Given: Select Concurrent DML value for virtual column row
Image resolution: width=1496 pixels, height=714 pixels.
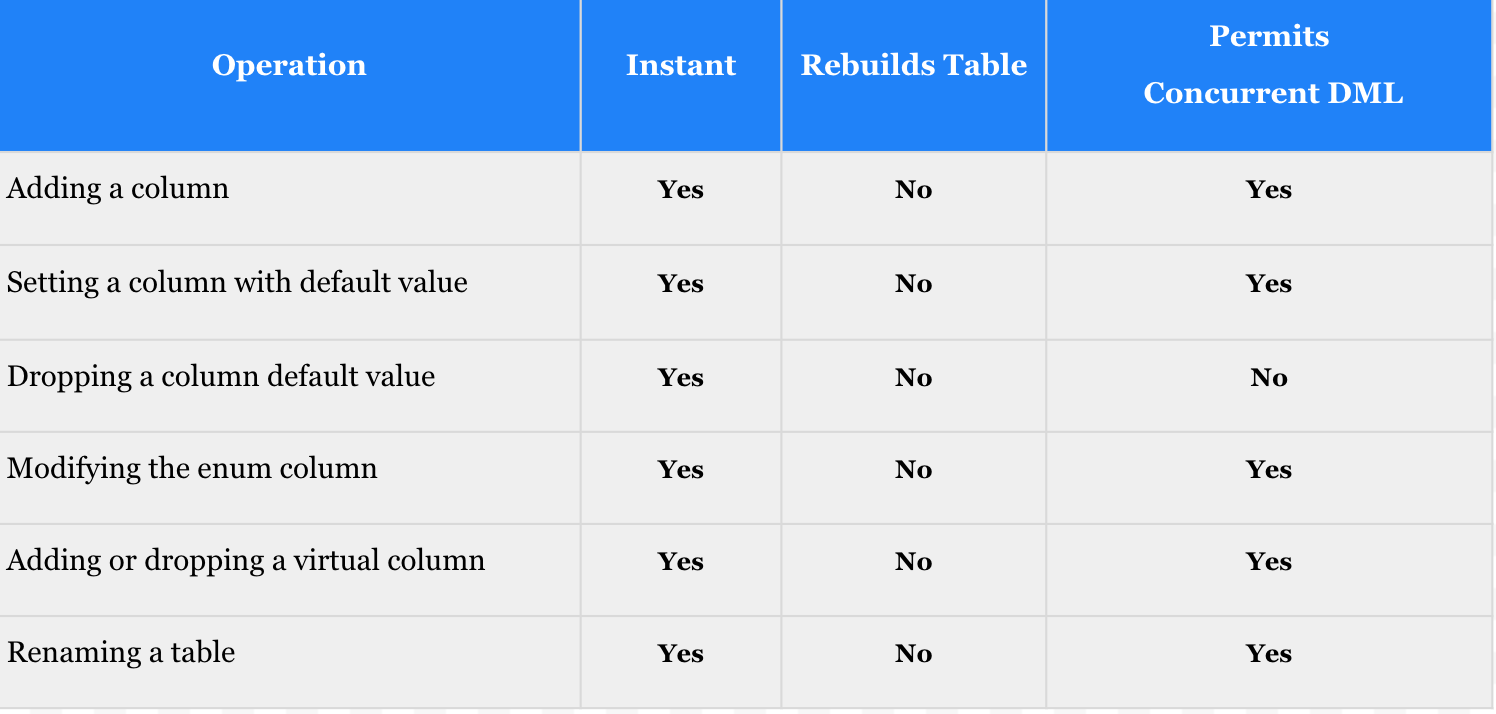Looking at the screenshot, I should click(x=1269, y=562).
